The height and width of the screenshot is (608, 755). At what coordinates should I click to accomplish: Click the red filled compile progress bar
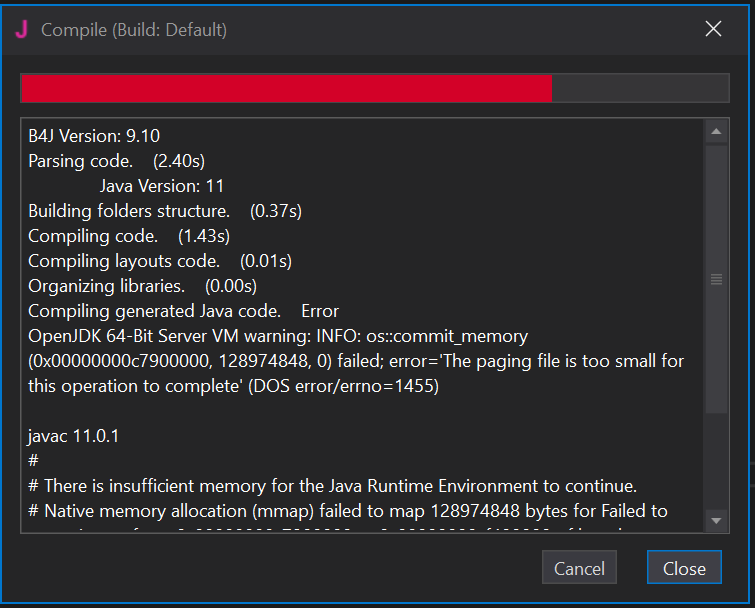pyautogui.click(x=286, y=88)
